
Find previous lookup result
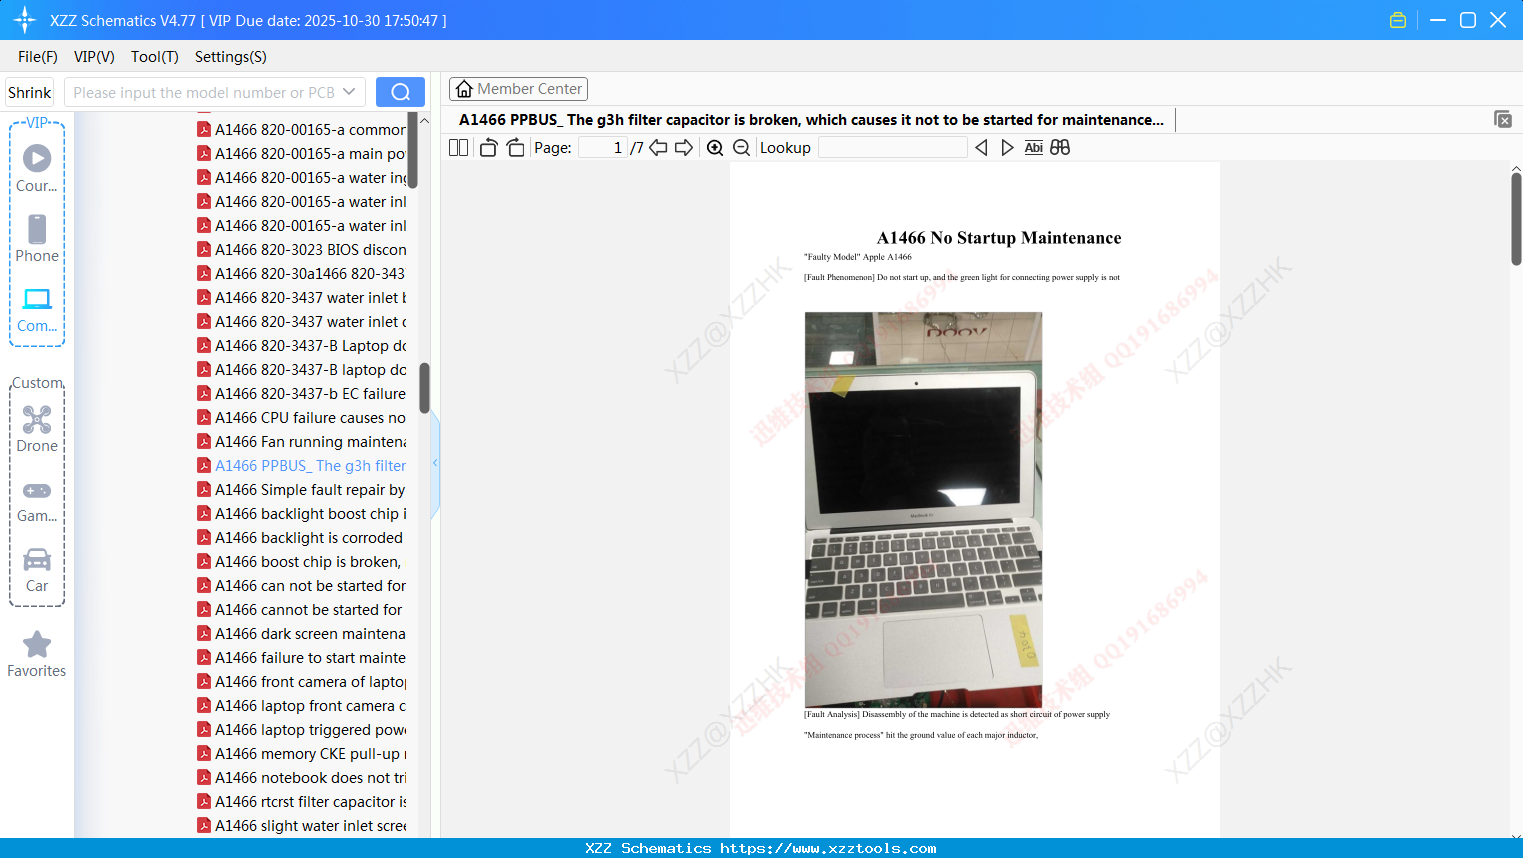click(x=981, y=148)
